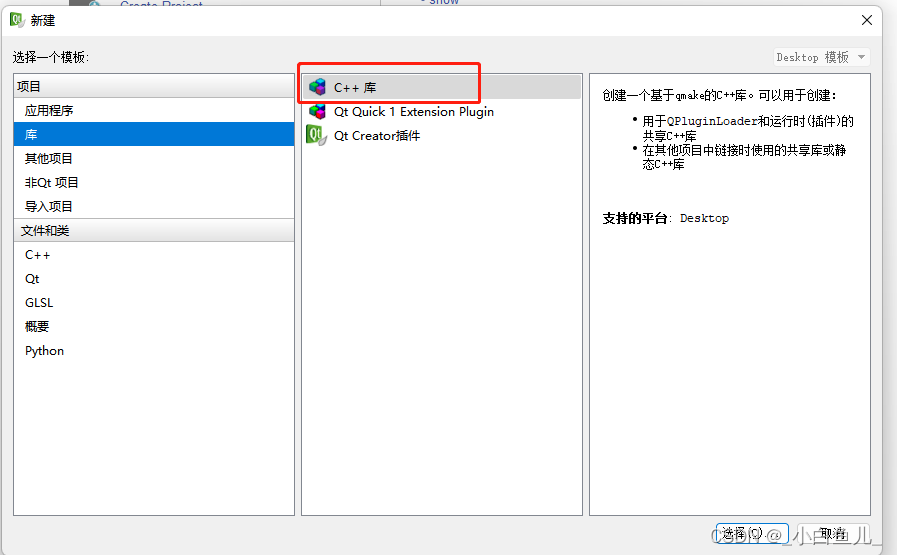Click the 项目 section header
This screenshot has width=897, height=555.
point(154,86)
